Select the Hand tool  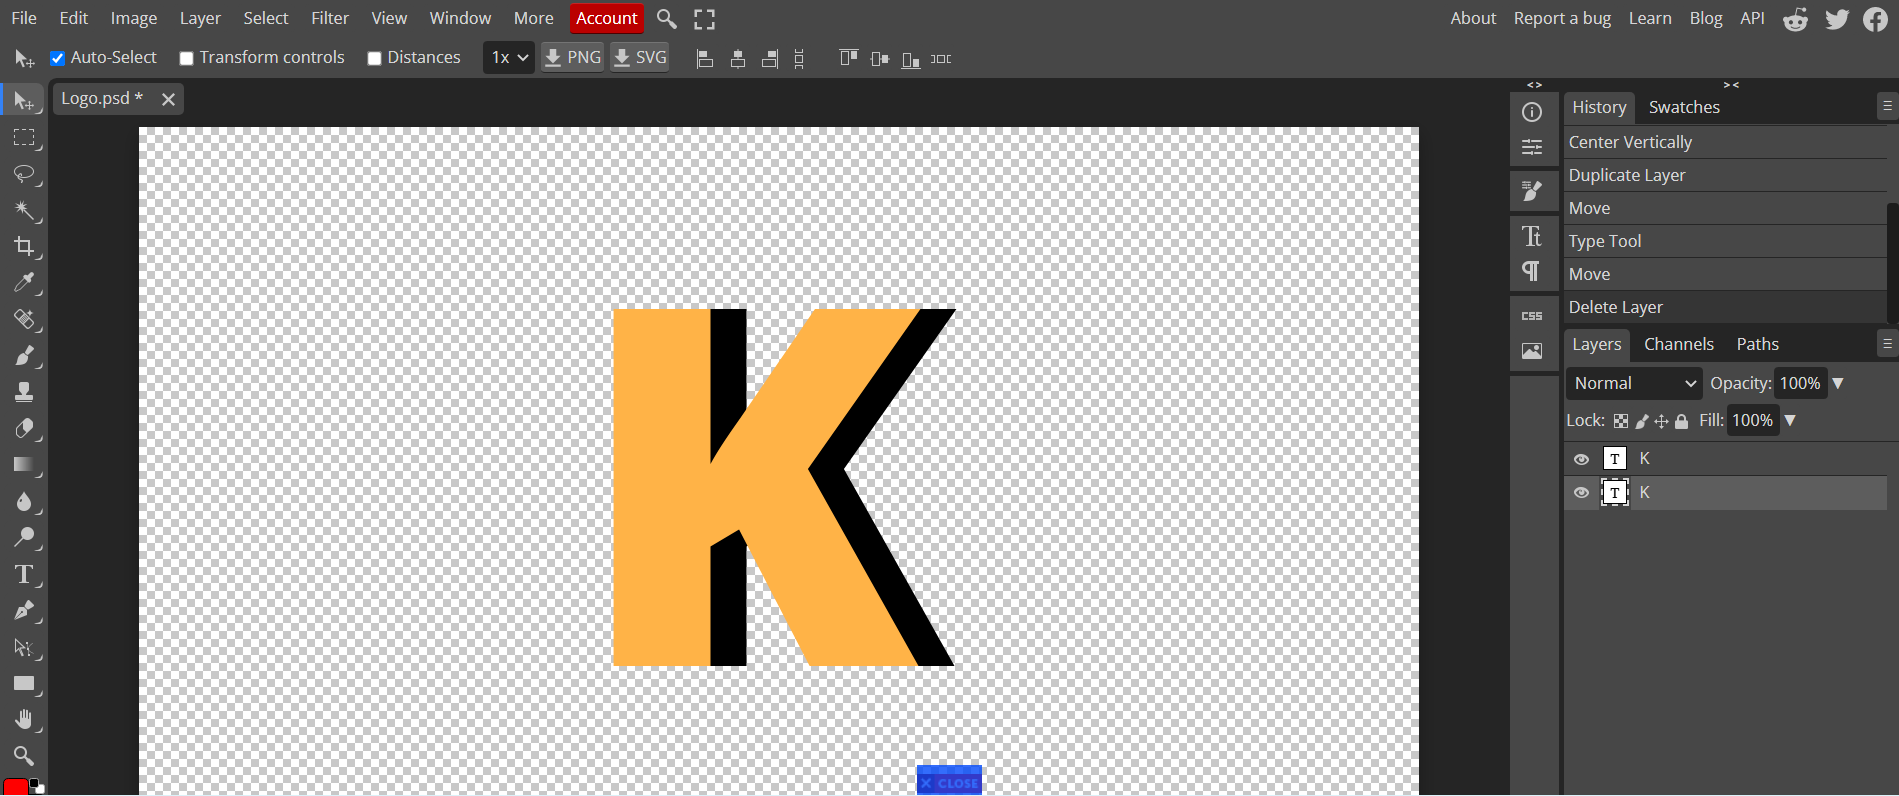point(24,720)
